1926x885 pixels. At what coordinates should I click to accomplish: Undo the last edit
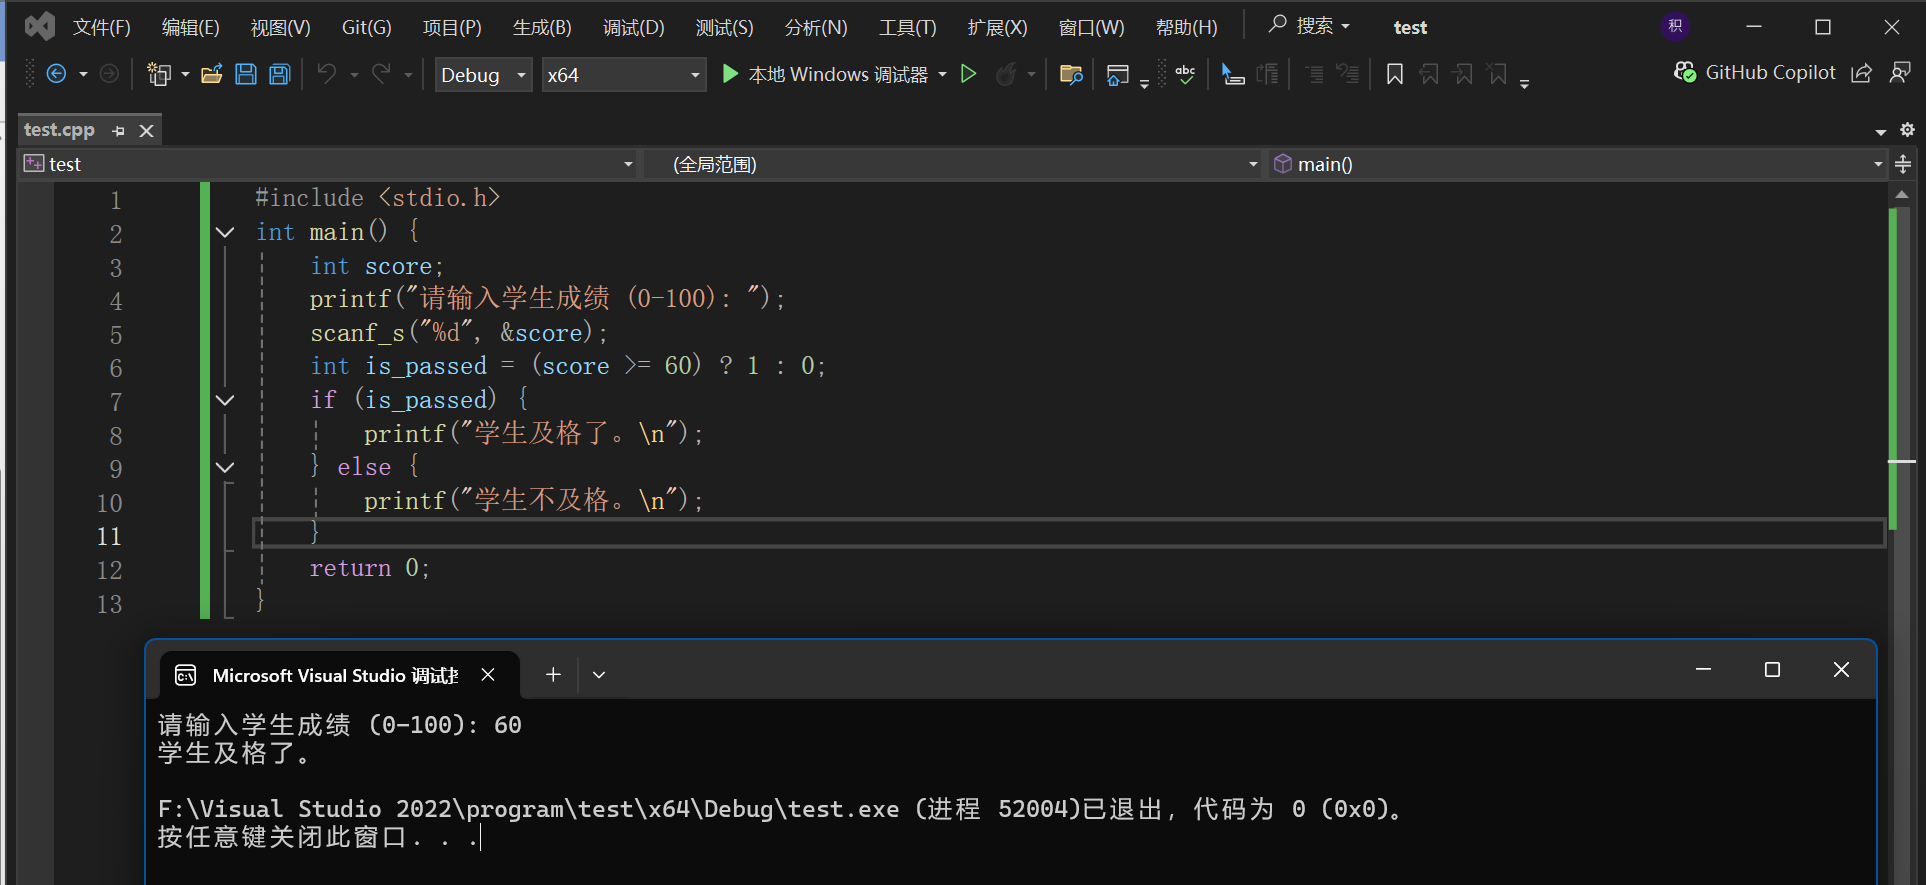327,74
